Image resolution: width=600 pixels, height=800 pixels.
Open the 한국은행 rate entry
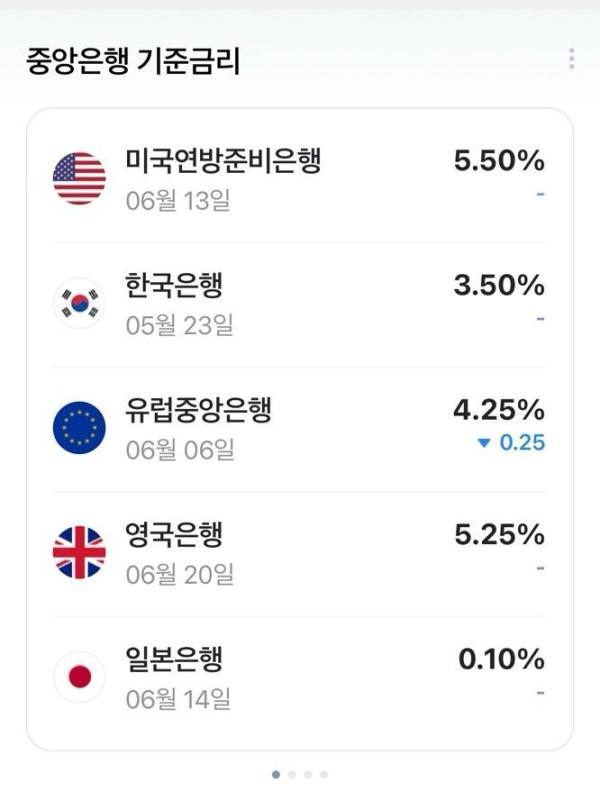pos(299,304)
